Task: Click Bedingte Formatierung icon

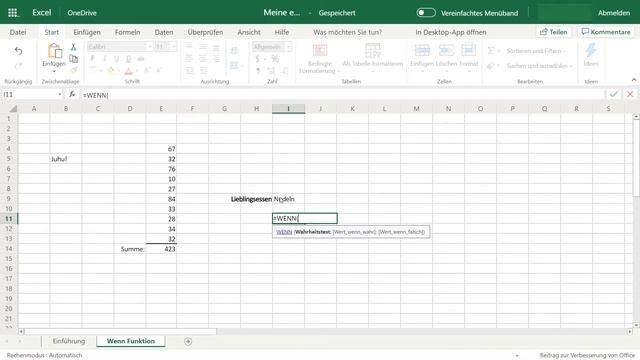Action: click(320, 50)
